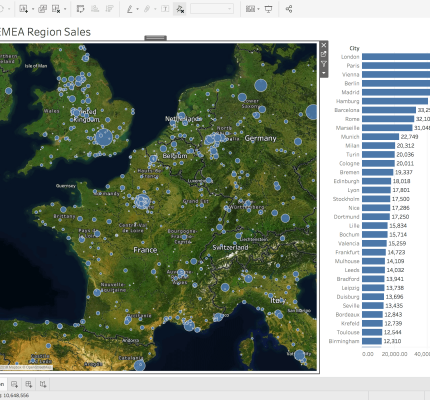430x400 pixels.
Task: Select the Paris bar in chart
Action: [x=396, y=66]
